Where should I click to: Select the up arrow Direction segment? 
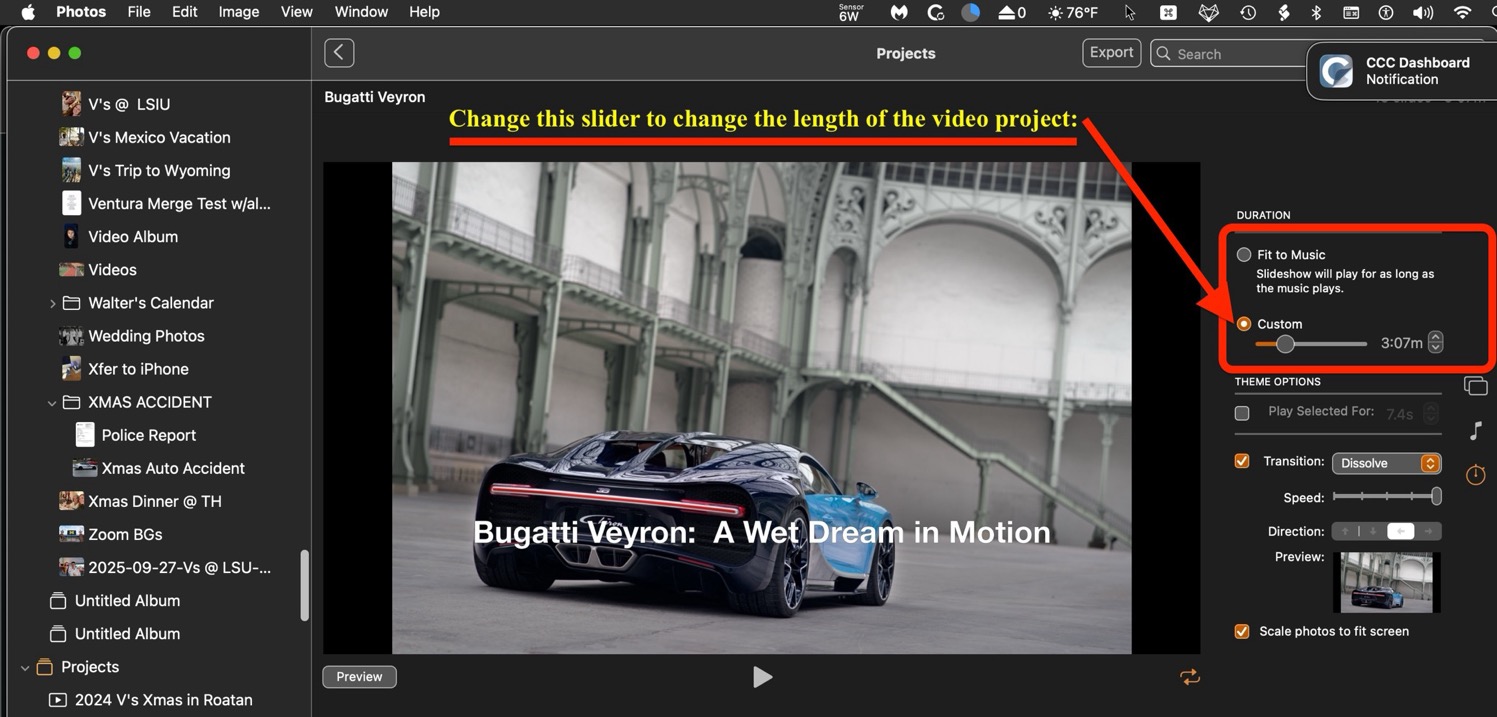tap(1345, 531)
